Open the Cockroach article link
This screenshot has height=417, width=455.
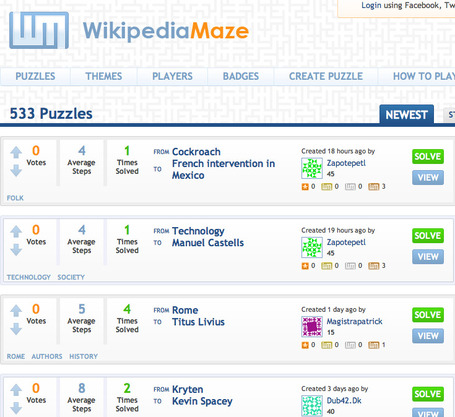[x=196, y=152]
